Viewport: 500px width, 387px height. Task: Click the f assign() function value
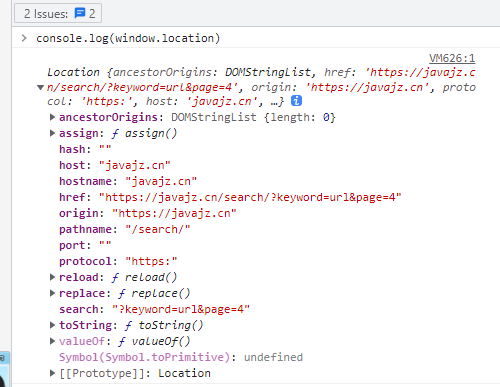[144, 133]
